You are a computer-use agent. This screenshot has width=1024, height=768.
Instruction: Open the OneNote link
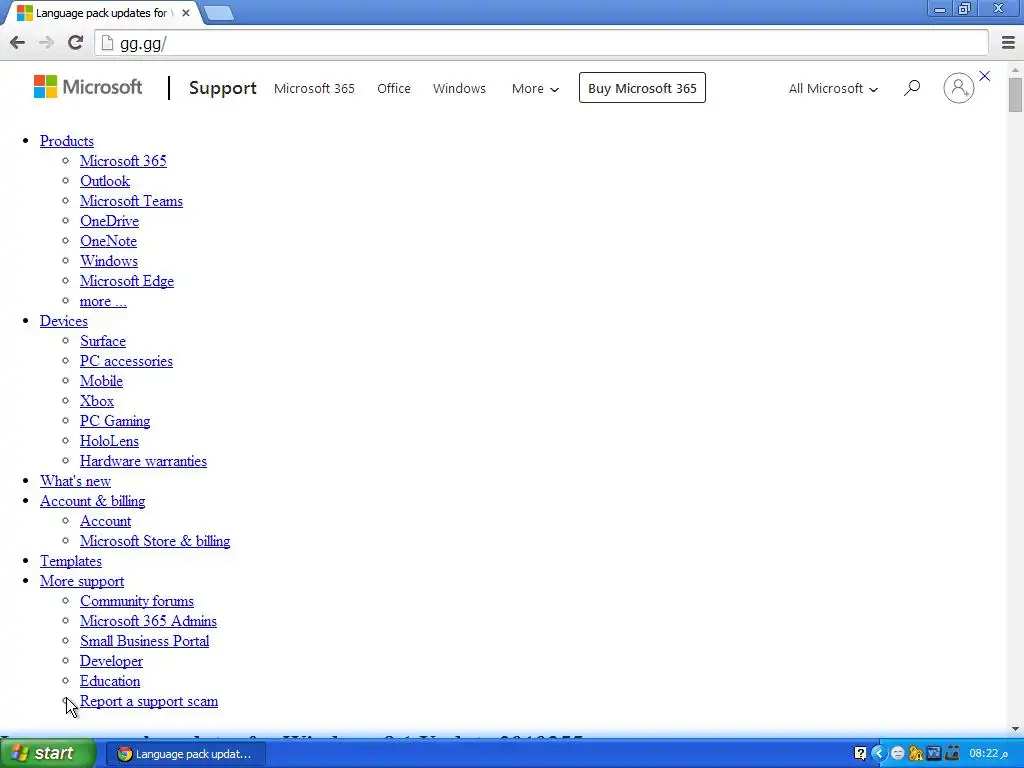(108, 241)
